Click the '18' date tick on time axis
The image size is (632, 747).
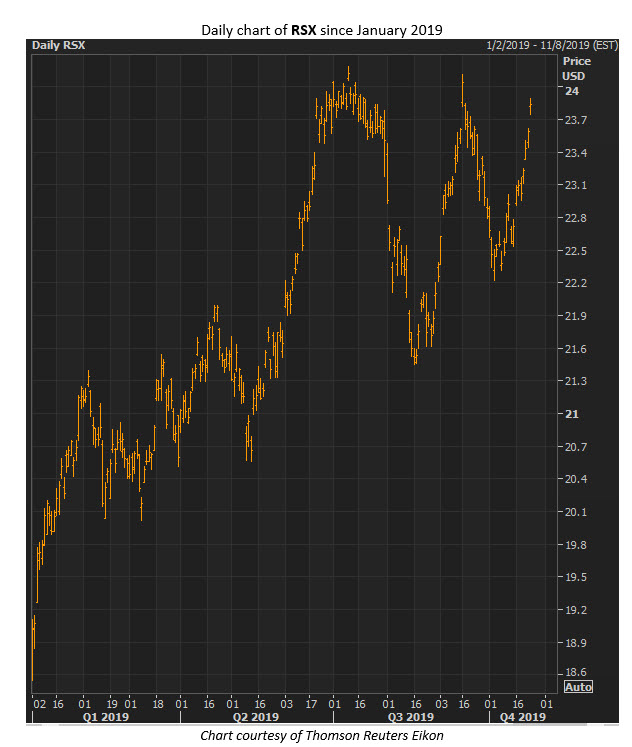(158, 704)
